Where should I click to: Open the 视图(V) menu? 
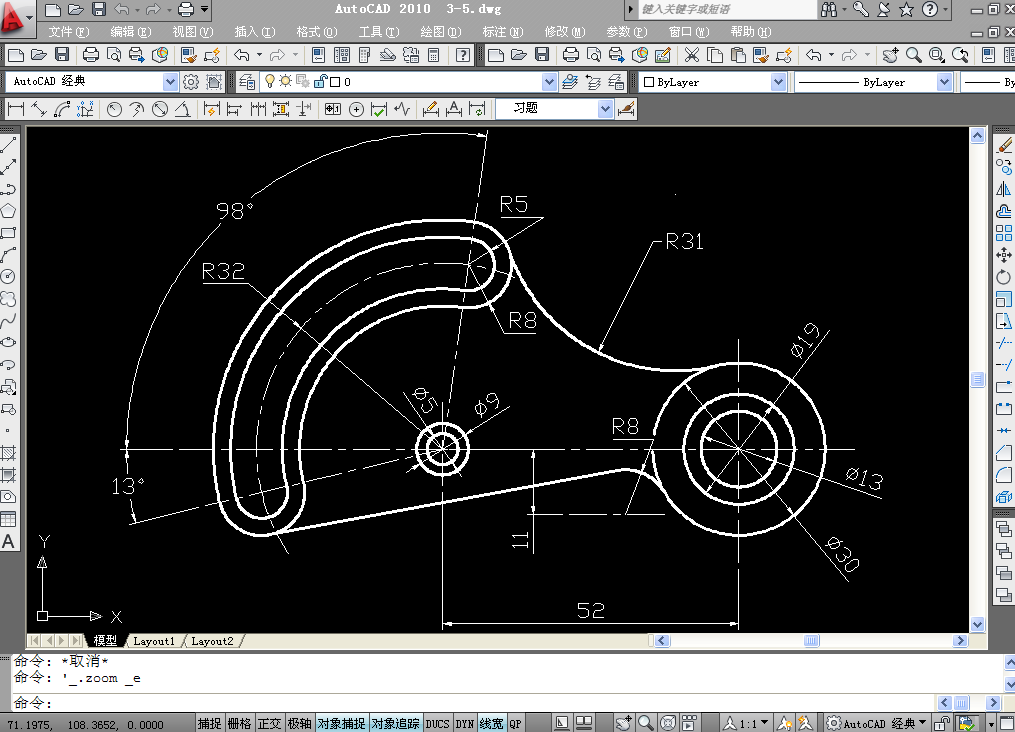pos(193,32)
